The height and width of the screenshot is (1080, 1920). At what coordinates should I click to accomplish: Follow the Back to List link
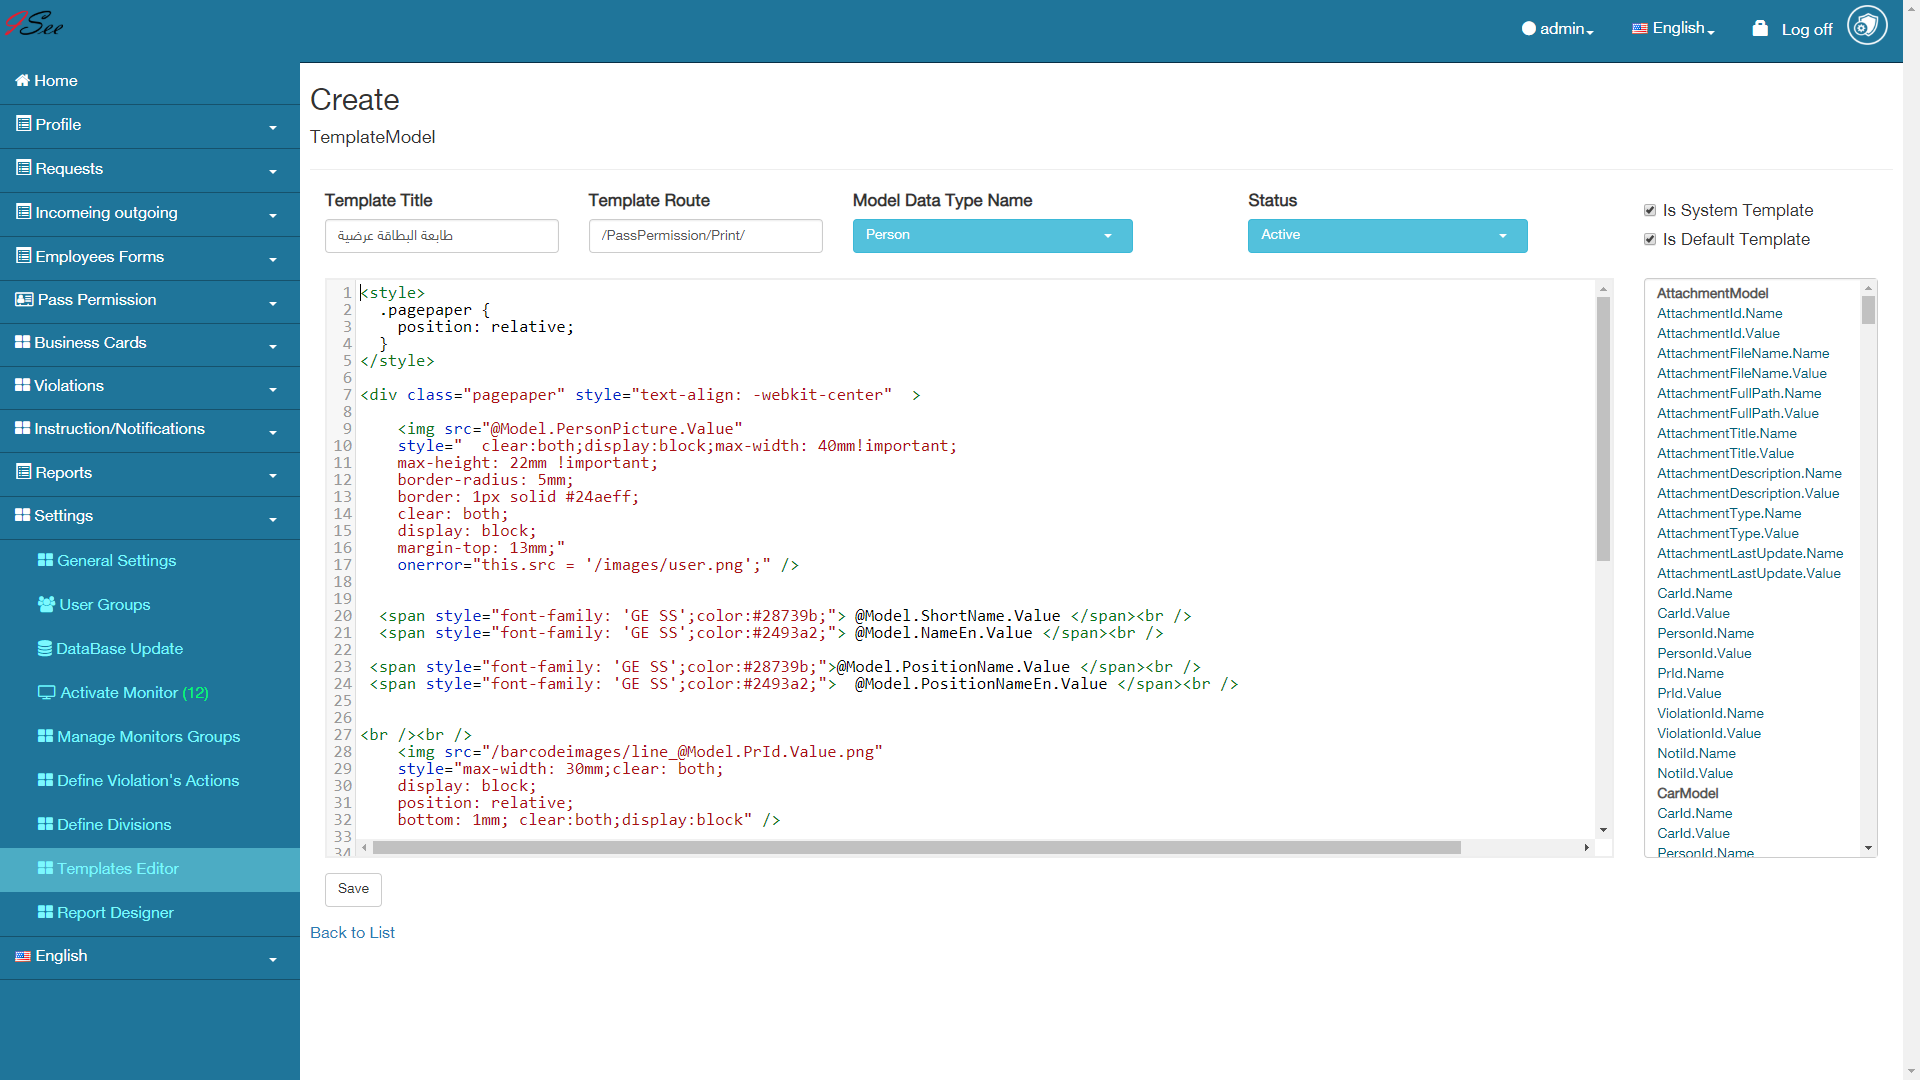(x=352, y=932)
